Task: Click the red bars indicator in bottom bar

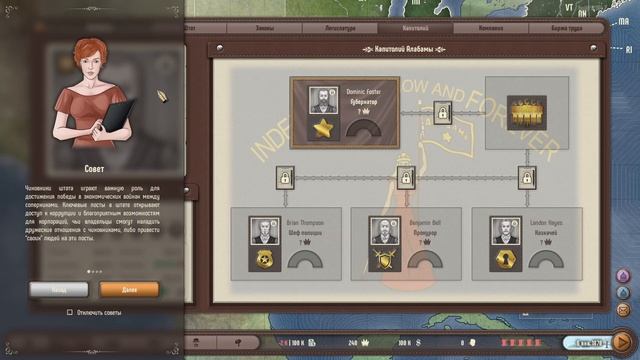Action: [521, 343]
